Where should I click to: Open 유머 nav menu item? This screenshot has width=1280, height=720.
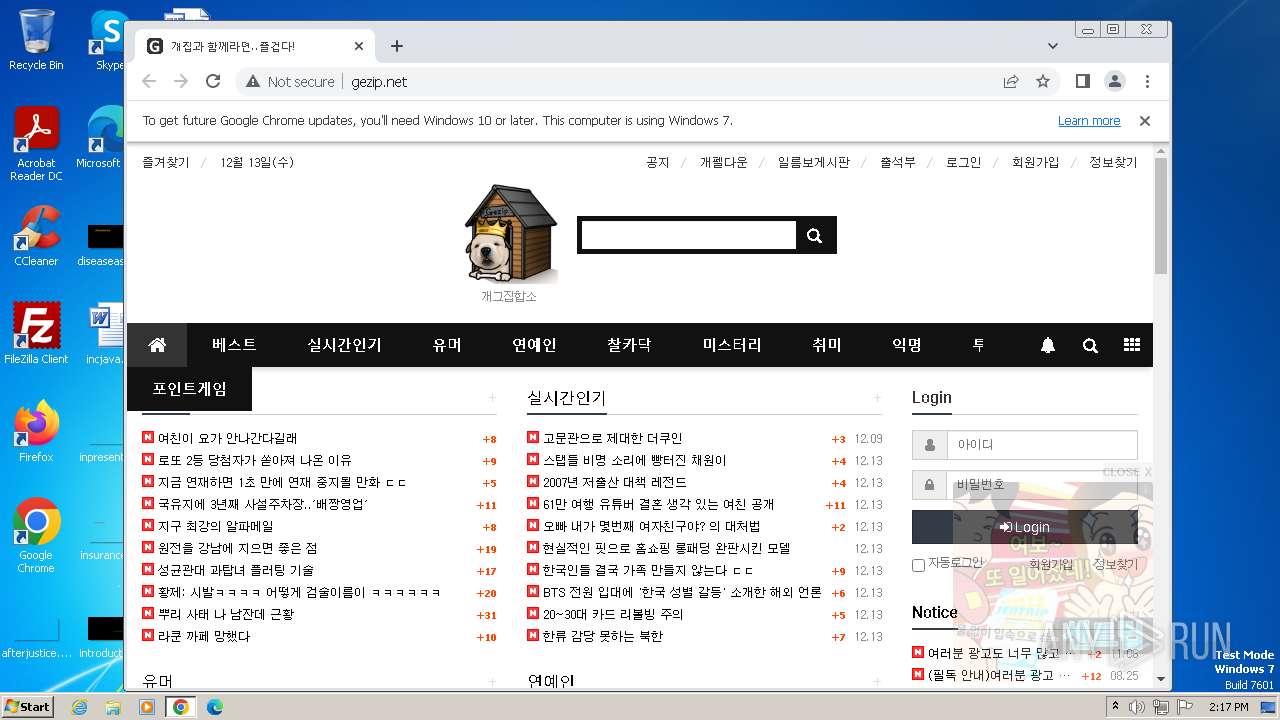447,345
